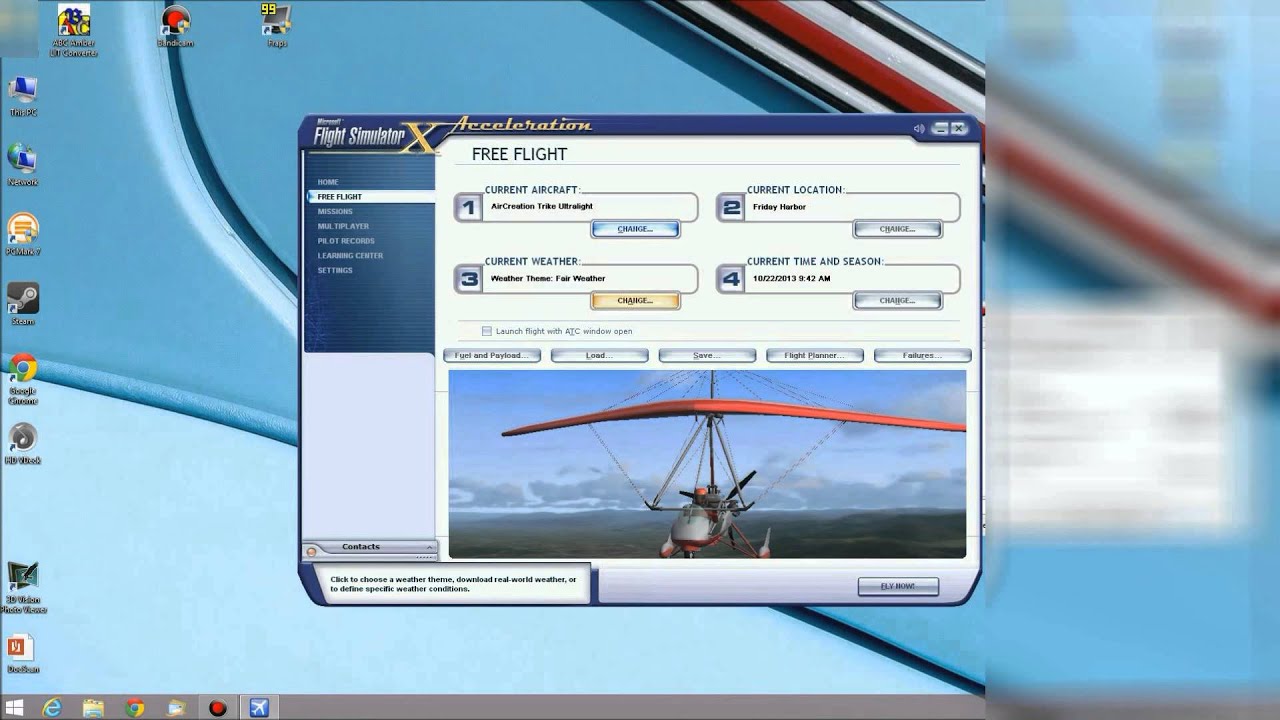The height and width of the screenshot is (720, 1280).
Task: Click the Contacts panel header
Action: 369,547
